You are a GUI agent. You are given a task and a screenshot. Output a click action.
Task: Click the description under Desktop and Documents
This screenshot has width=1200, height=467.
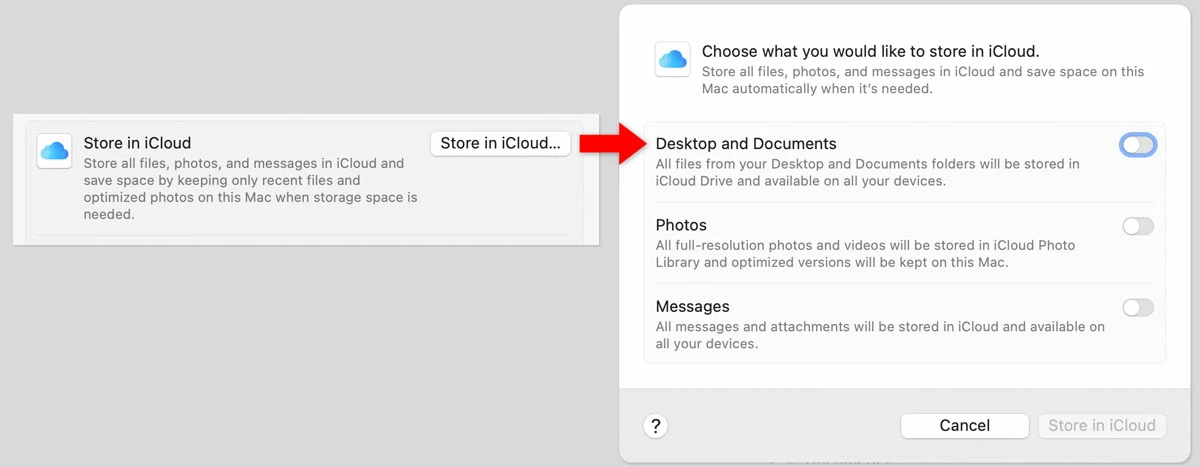pyautogui.click(x=868, y=173)
